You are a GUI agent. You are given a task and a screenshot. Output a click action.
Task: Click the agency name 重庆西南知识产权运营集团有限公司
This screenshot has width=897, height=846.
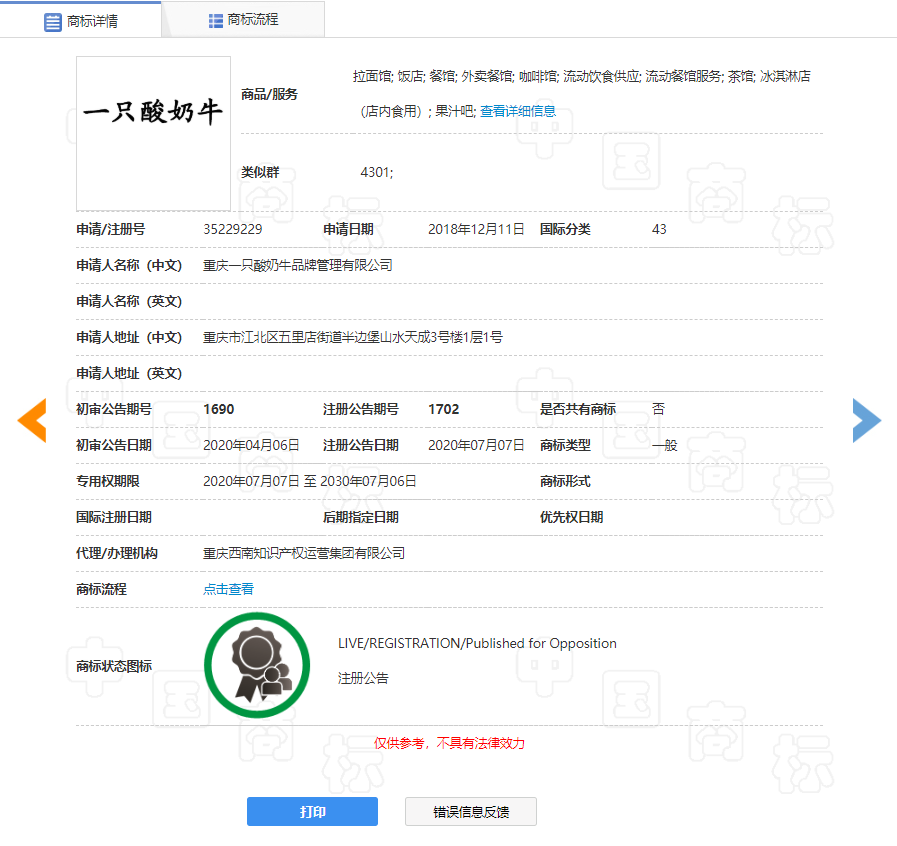coord(303,553)
